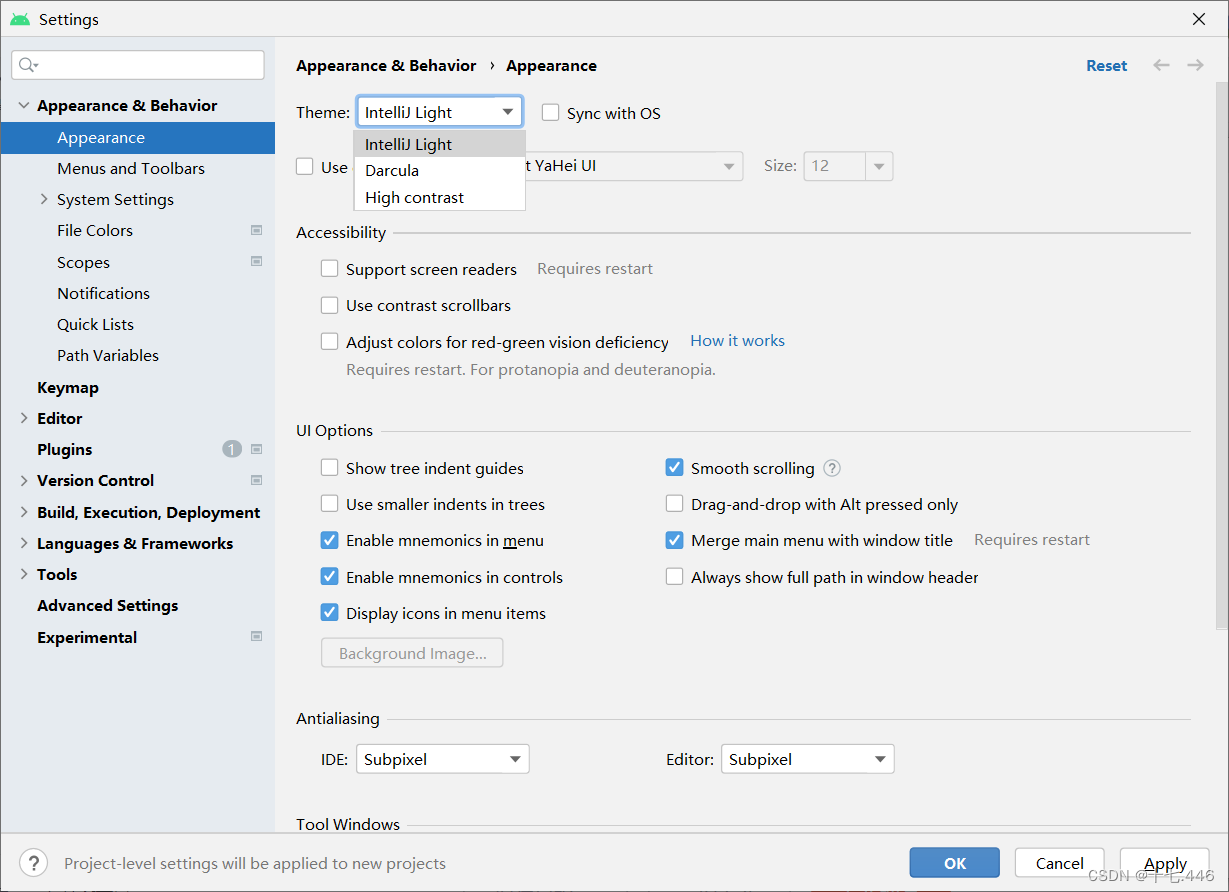Viewport: 1229px width, 892px height.
Task: Enable Support screen readers
Action: 329,268
